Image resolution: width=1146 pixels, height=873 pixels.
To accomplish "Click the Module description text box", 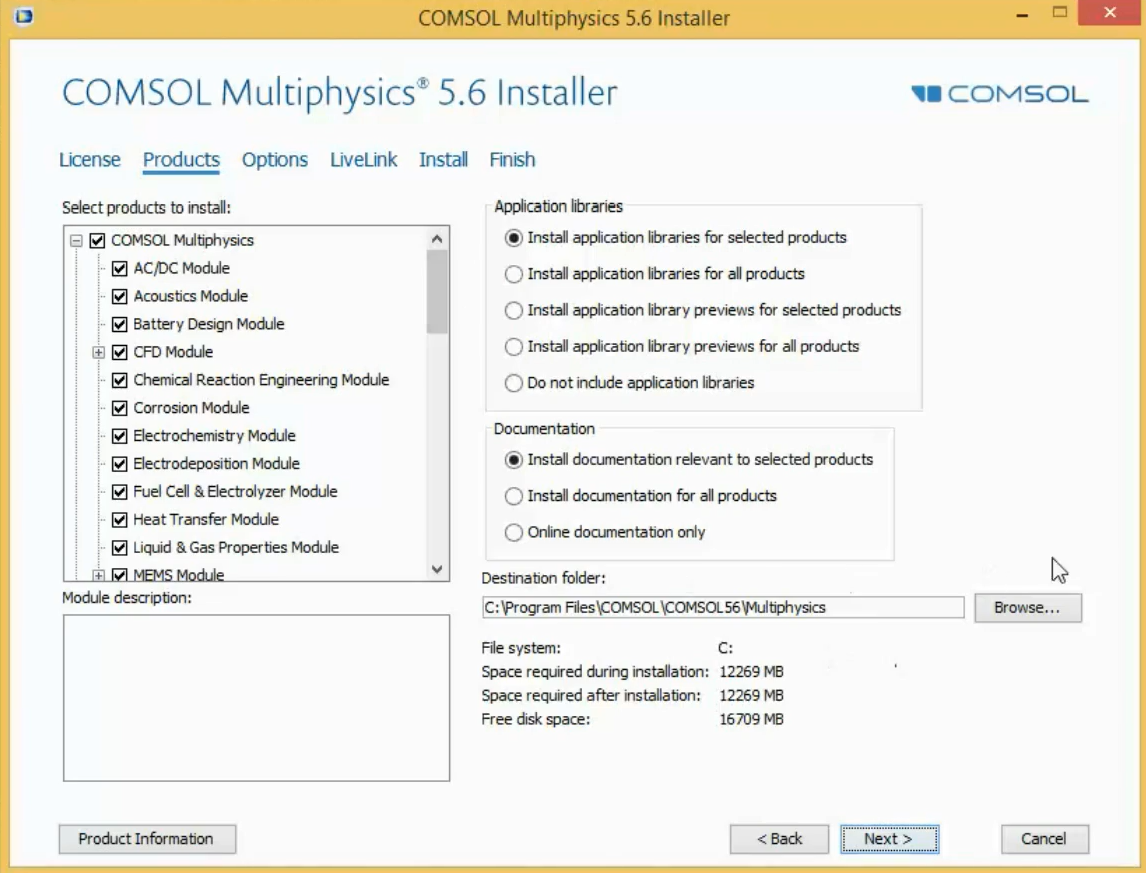I will (256, 698).
